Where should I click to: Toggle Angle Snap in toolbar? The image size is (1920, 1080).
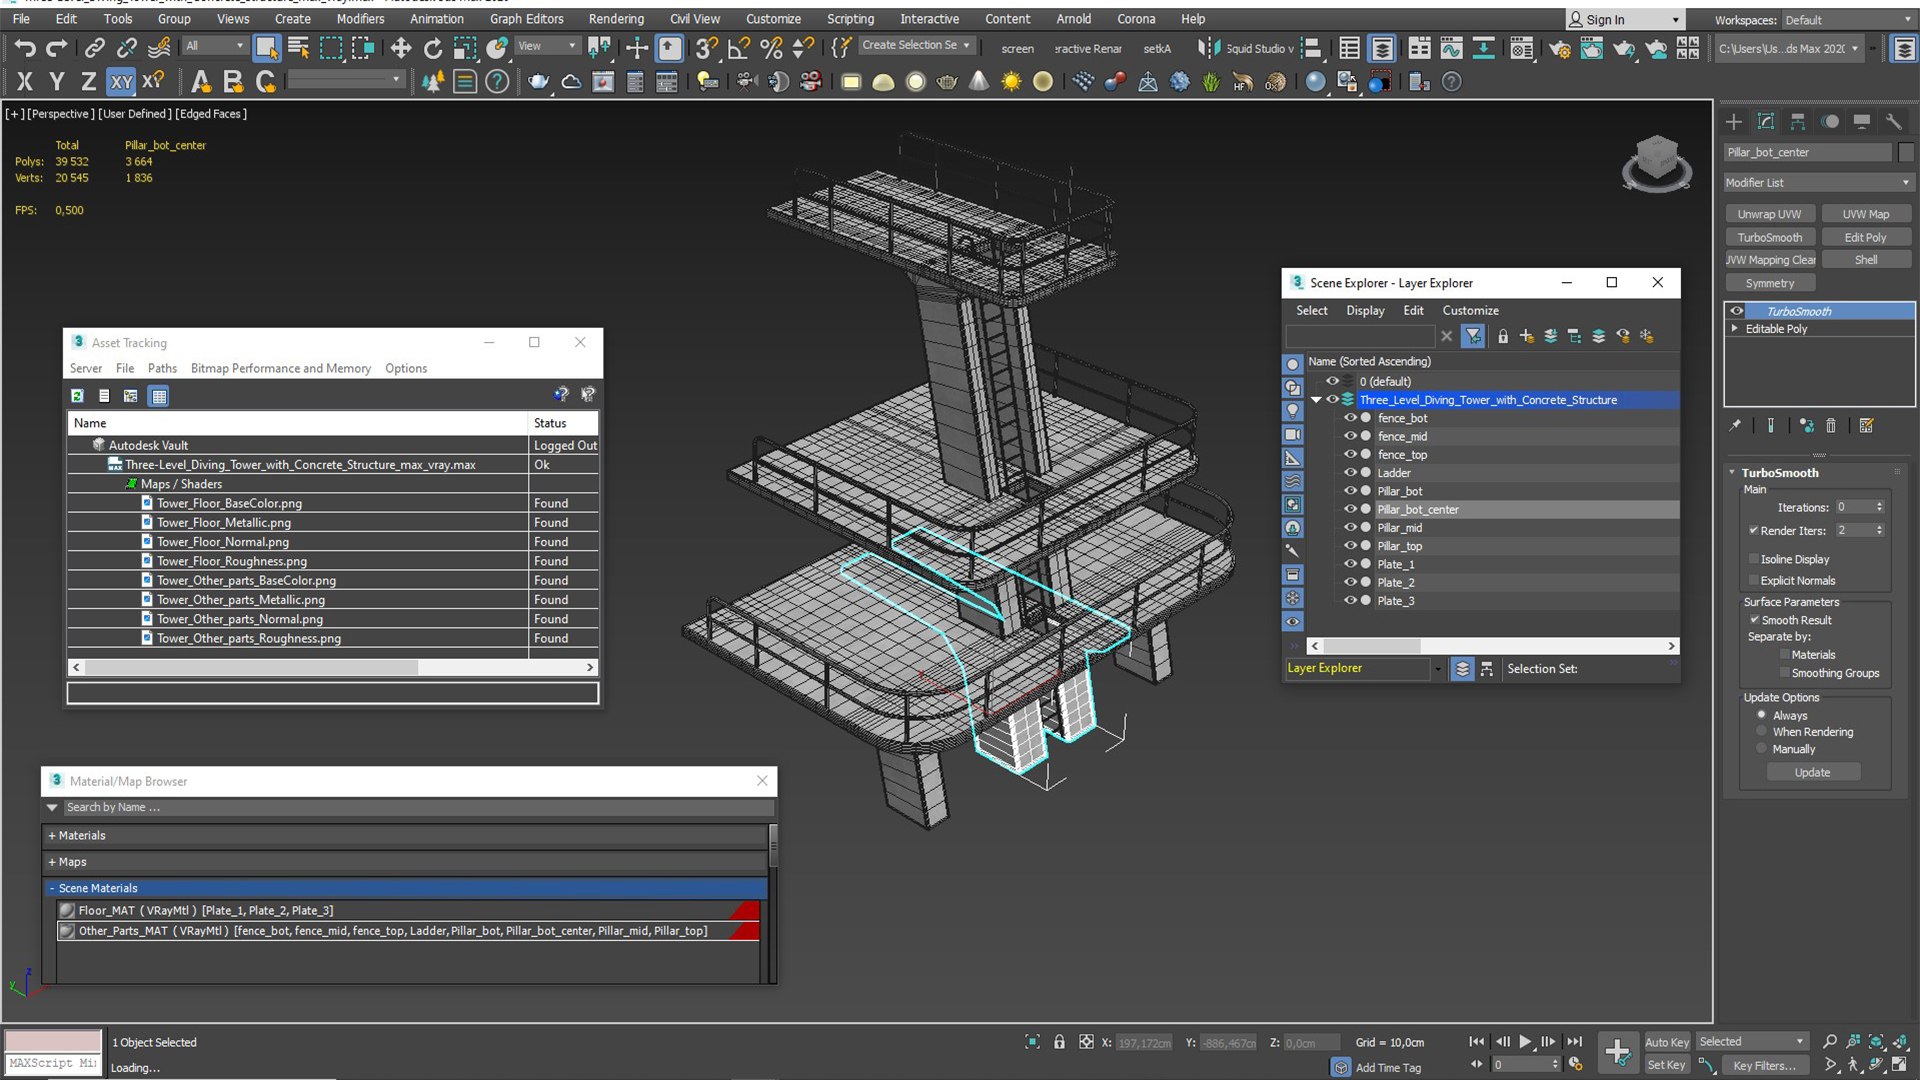pyautogui.click(x=739, y=47)
